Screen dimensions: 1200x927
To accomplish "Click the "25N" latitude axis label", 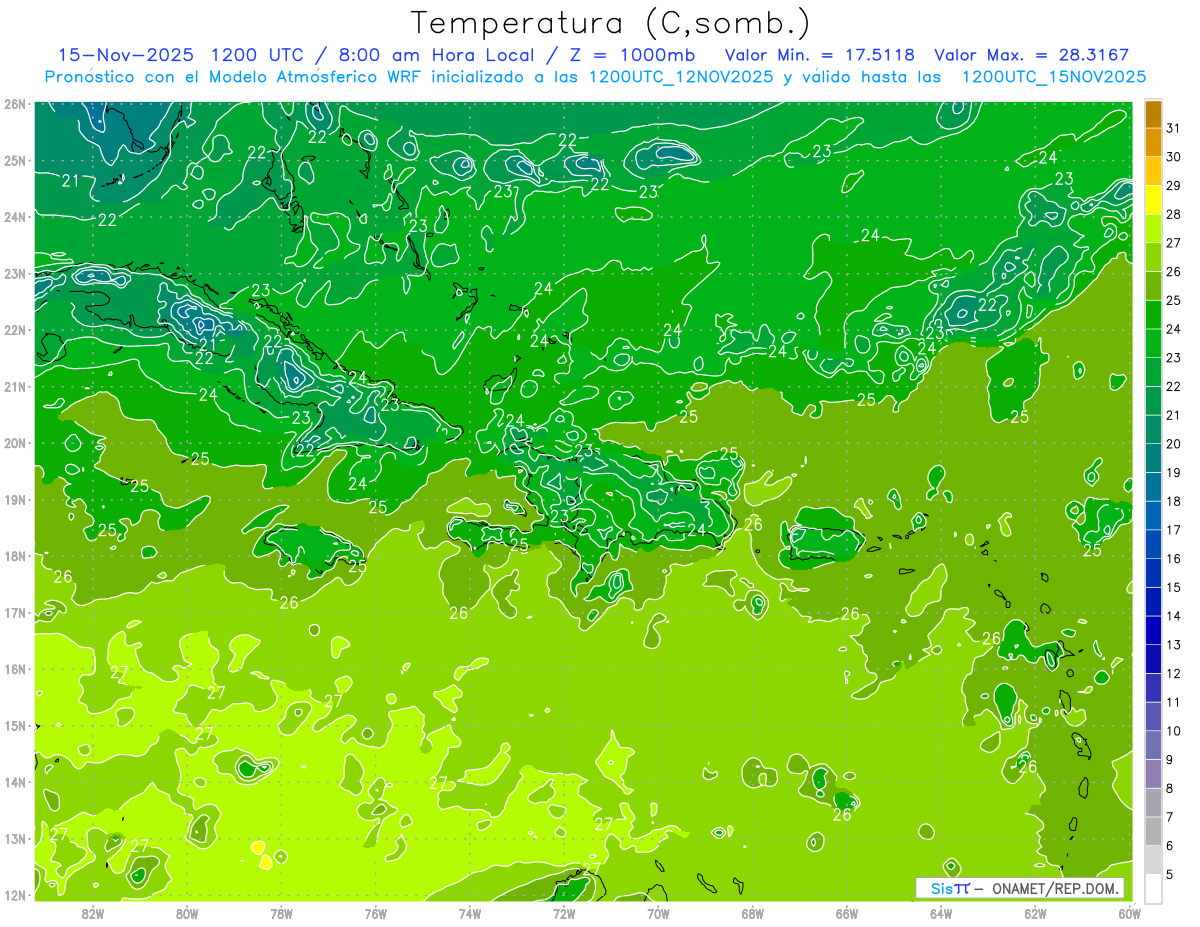I will pos(14,161).
